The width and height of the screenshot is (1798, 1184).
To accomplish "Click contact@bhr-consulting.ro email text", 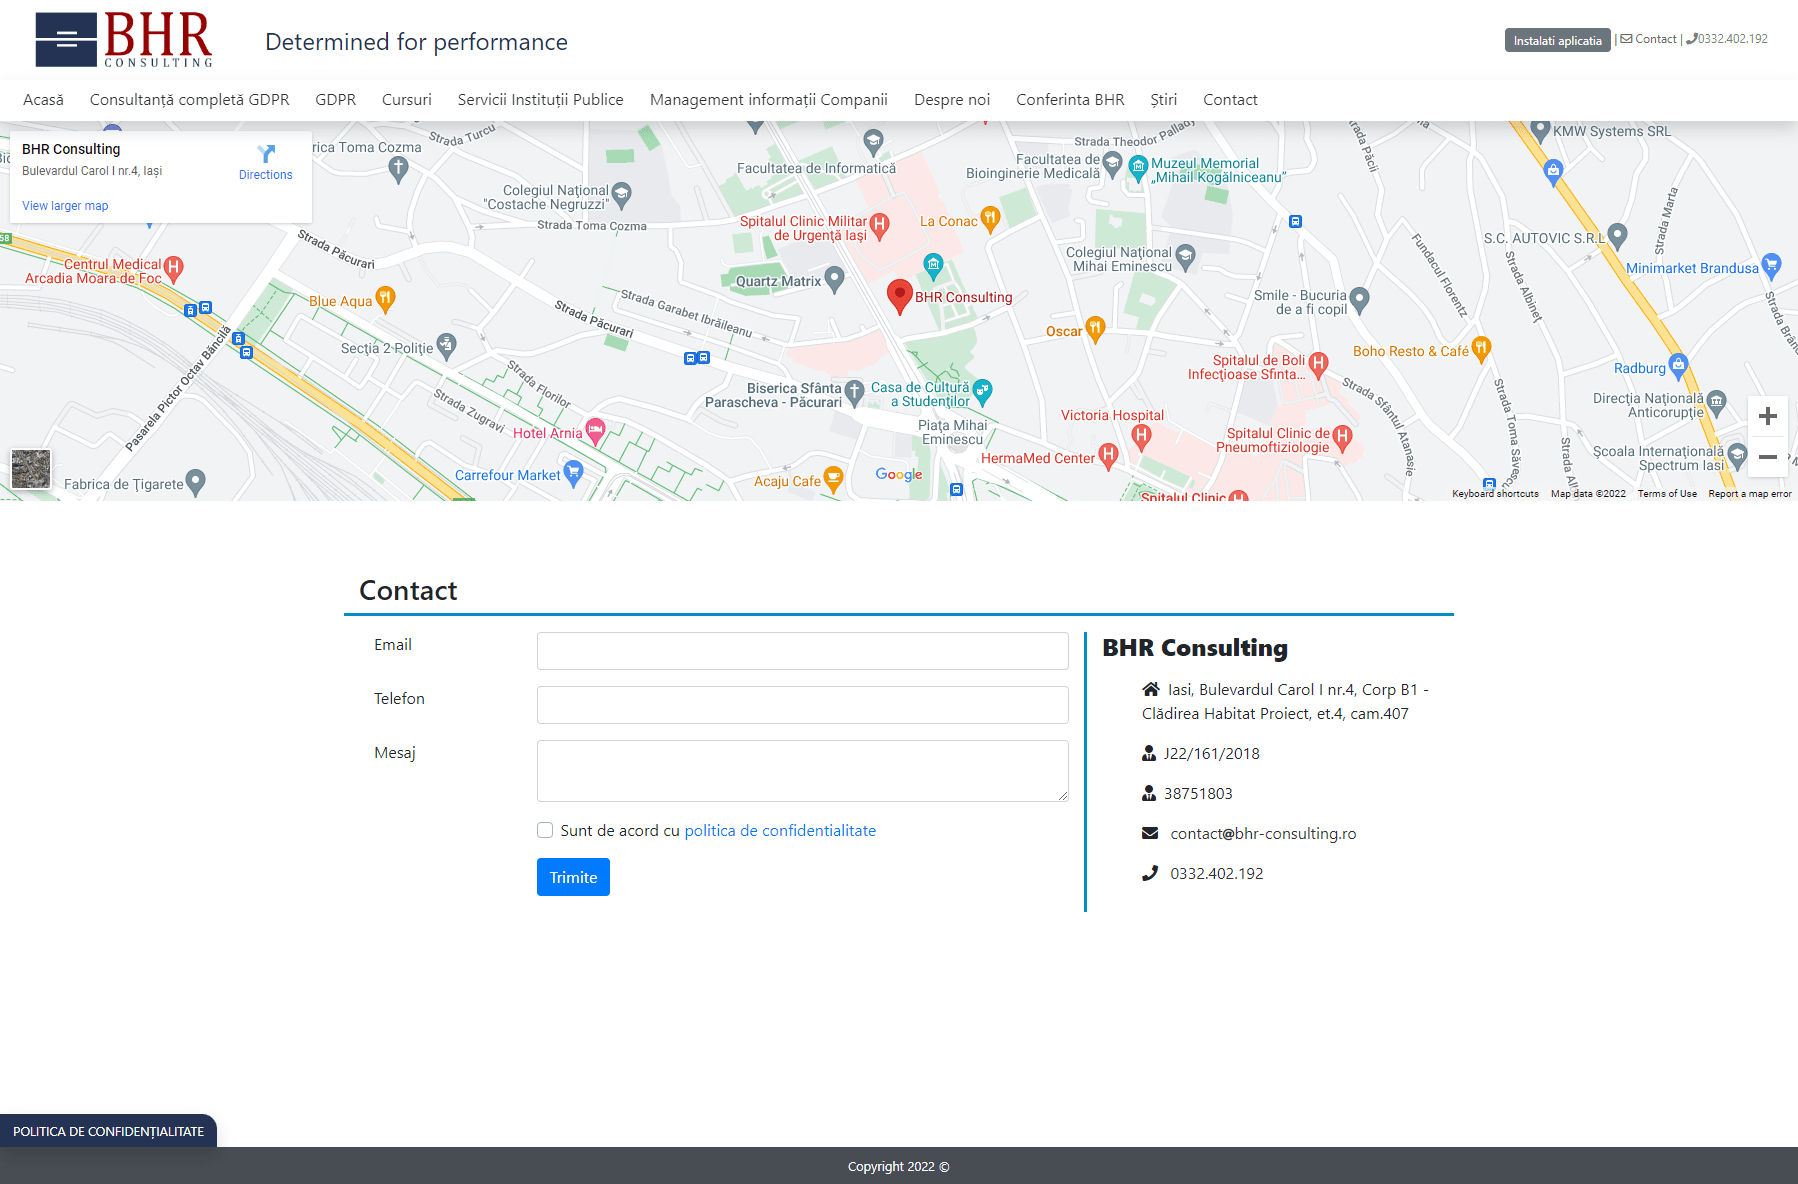I will coord(1263,833).
